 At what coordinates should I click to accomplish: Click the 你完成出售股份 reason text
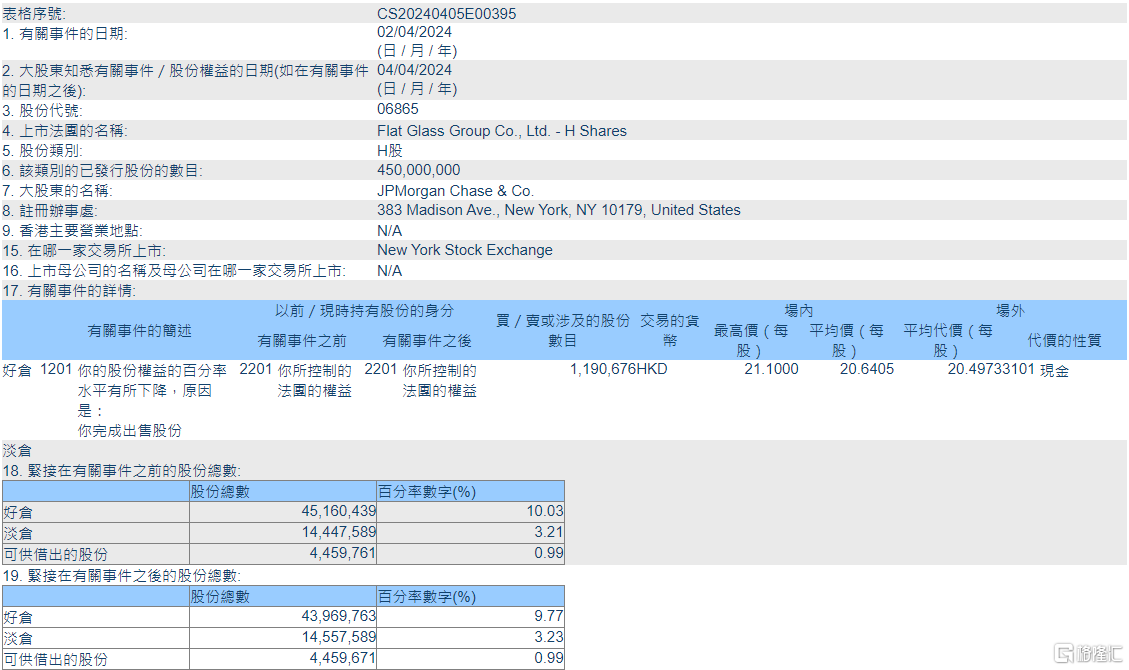(130, 431)
